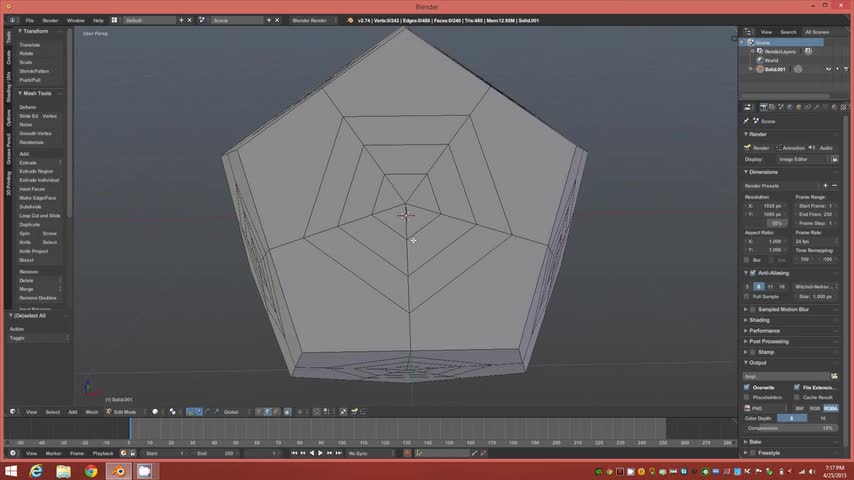Select vertex select mode icon
Screen dimensions: 854x480
(259, 412)
